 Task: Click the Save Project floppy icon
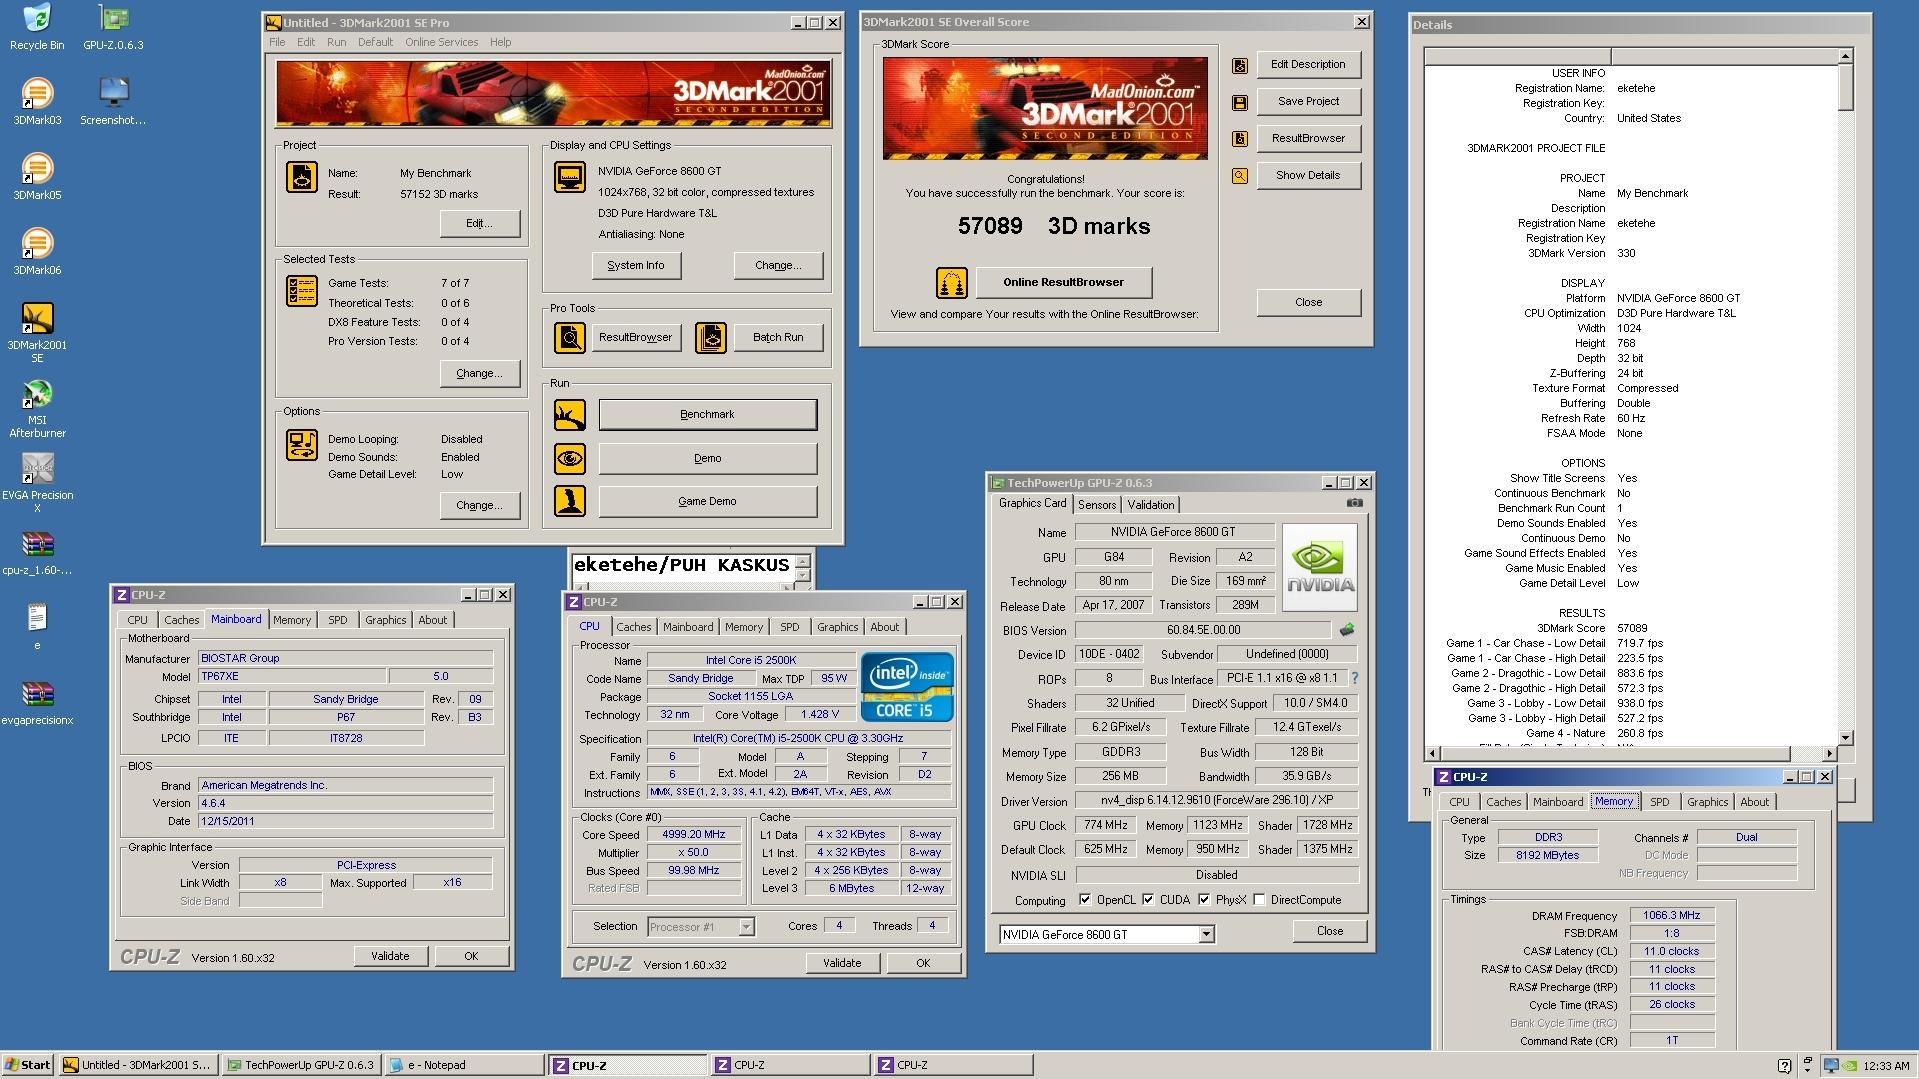coord(1239,102)
